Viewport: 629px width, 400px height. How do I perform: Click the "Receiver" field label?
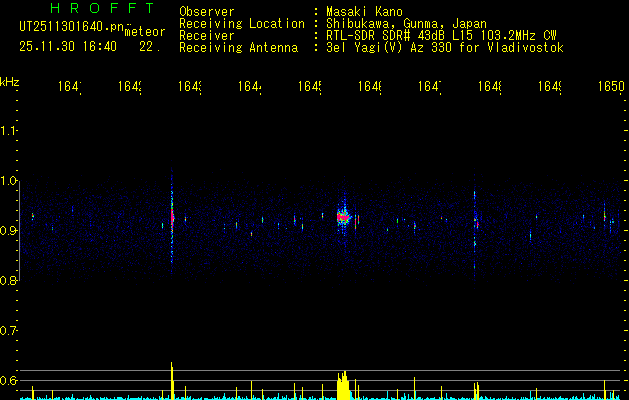(207, 36)
